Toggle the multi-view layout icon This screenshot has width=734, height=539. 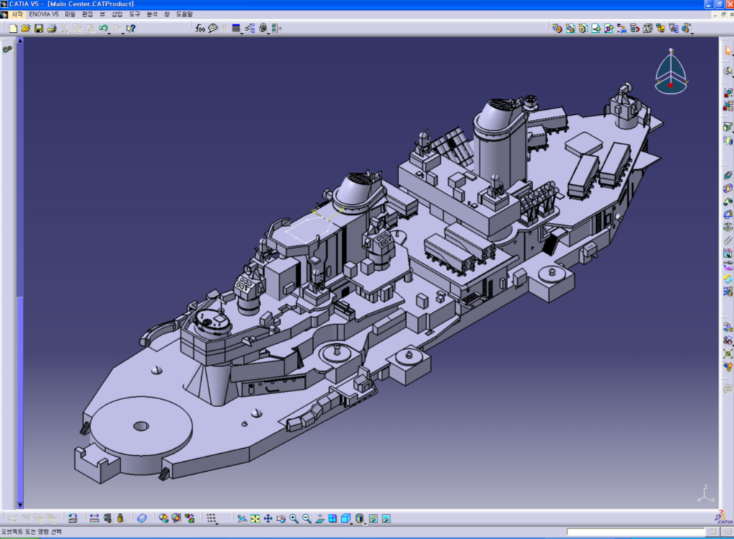pyautogui.click(x=332, y=518)
